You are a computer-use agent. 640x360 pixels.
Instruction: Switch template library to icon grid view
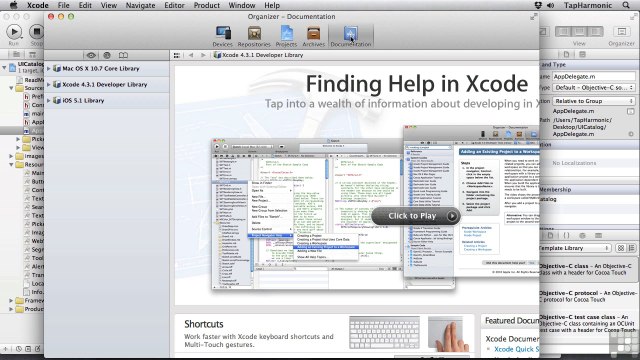pyautogui.click(x=621, y=248)
